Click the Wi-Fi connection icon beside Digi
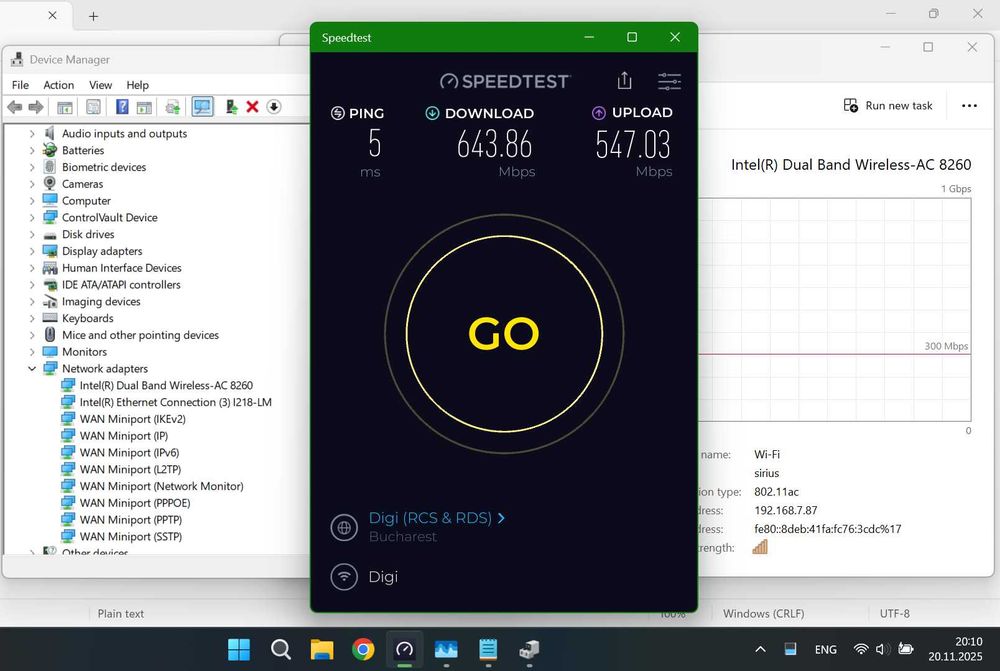 (344, 577)
